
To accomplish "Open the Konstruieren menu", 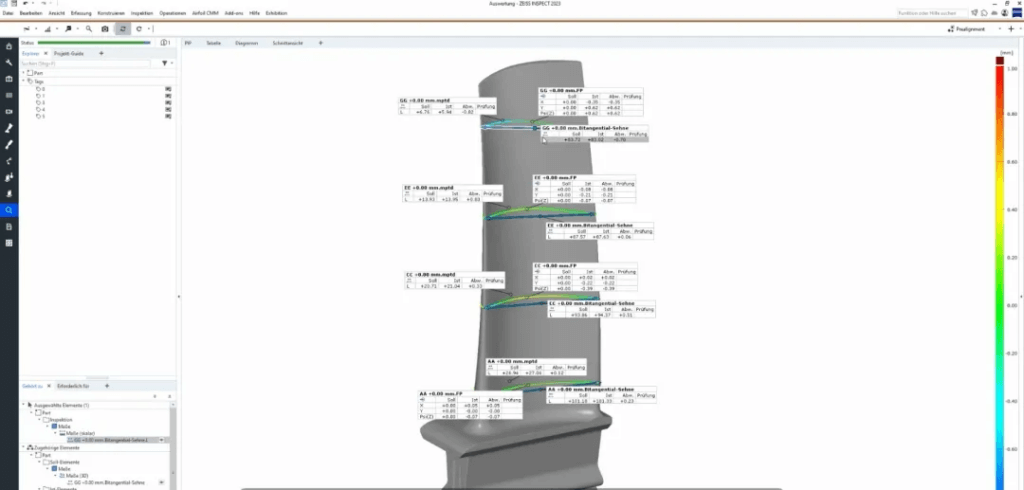I will (x=110, y=13).
